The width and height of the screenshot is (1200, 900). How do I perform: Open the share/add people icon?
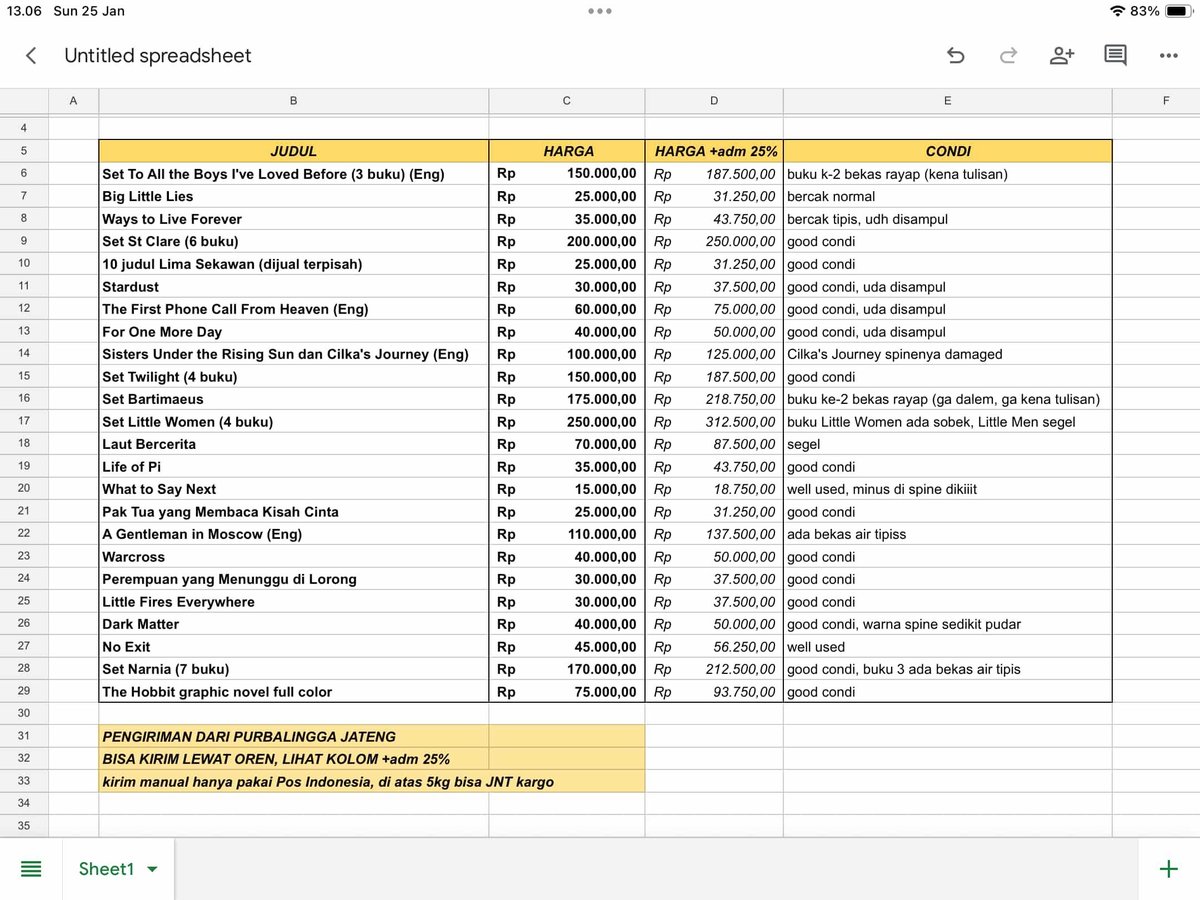pyautogui.click(x=1062, y=56)
